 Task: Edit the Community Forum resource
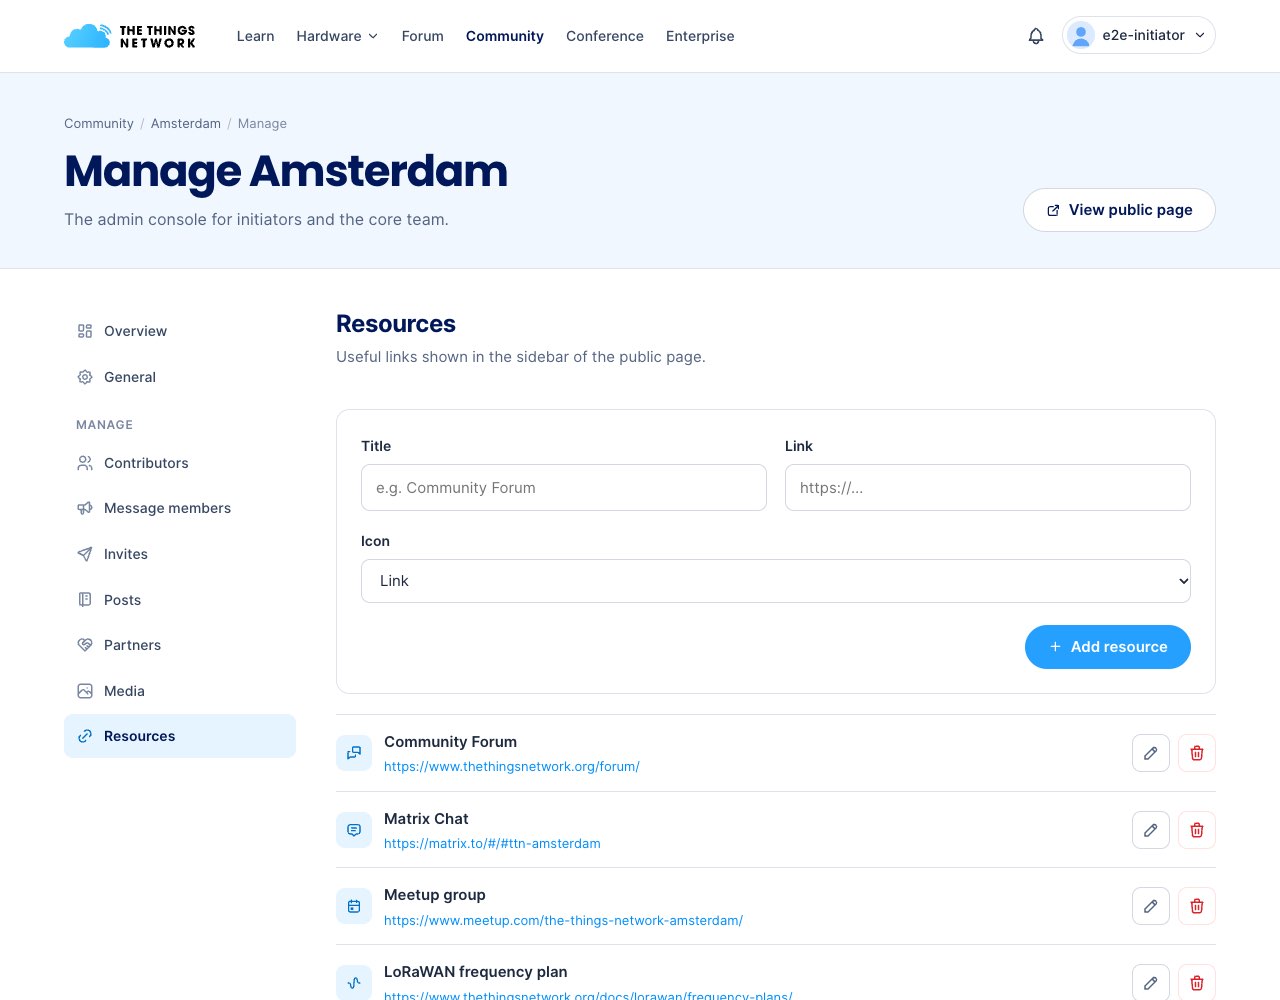[x=1151, y=753]
